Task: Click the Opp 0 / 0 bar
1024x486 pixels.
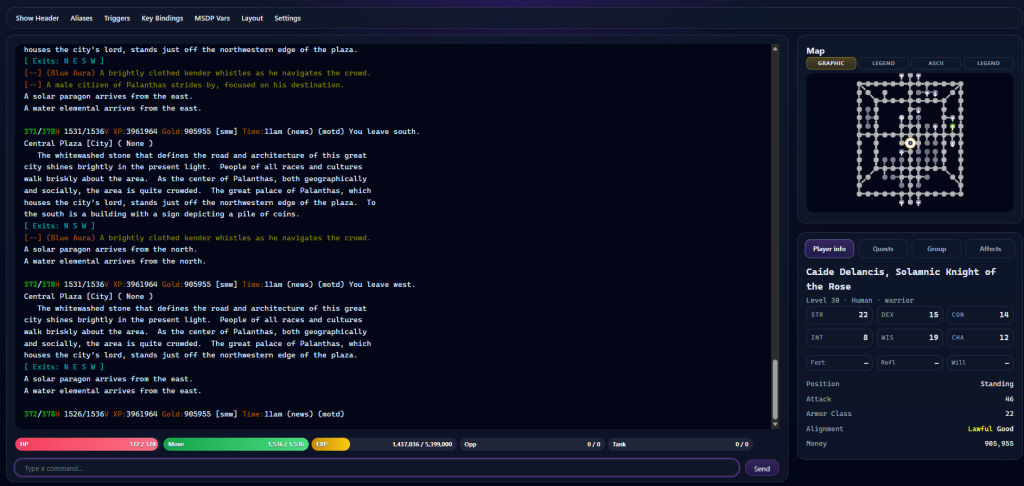Action: [532, 444]
